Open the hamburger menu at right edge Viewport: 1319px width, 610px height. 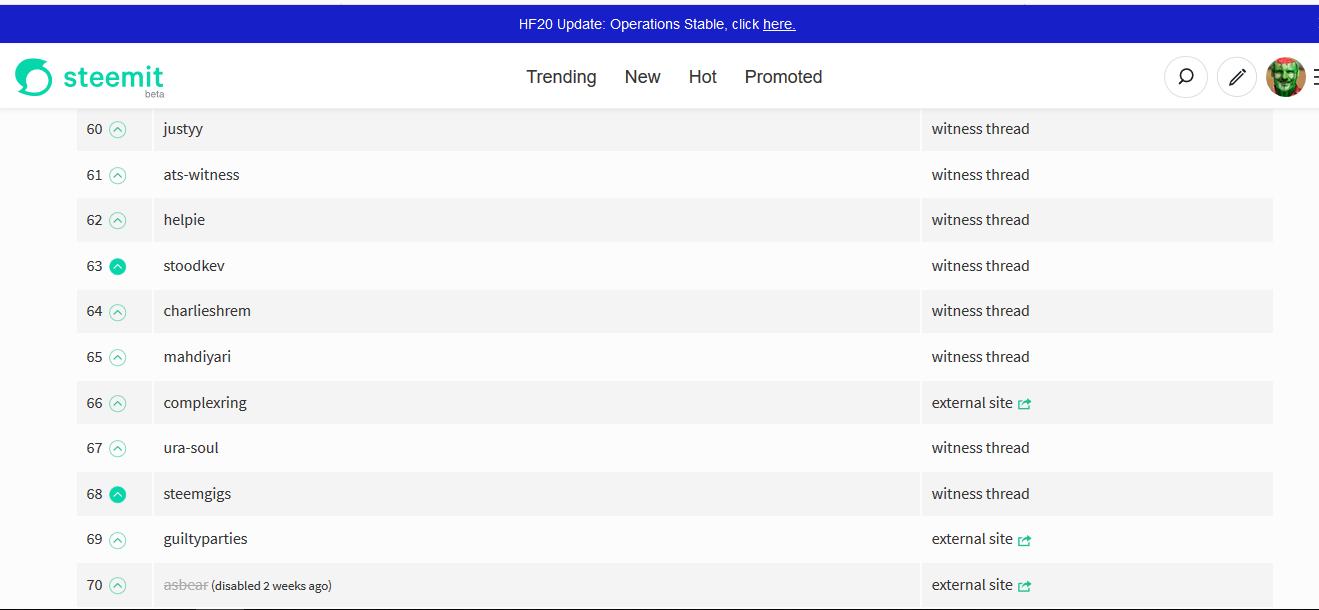pyautogui.click(x=1315, y=77)
